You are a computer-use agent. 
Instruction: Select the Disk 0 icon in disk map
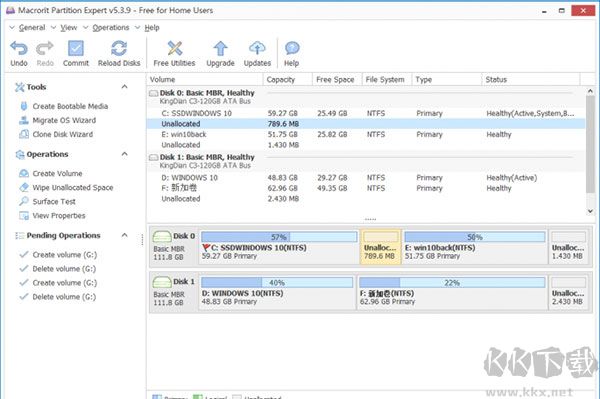coord(162,236)
